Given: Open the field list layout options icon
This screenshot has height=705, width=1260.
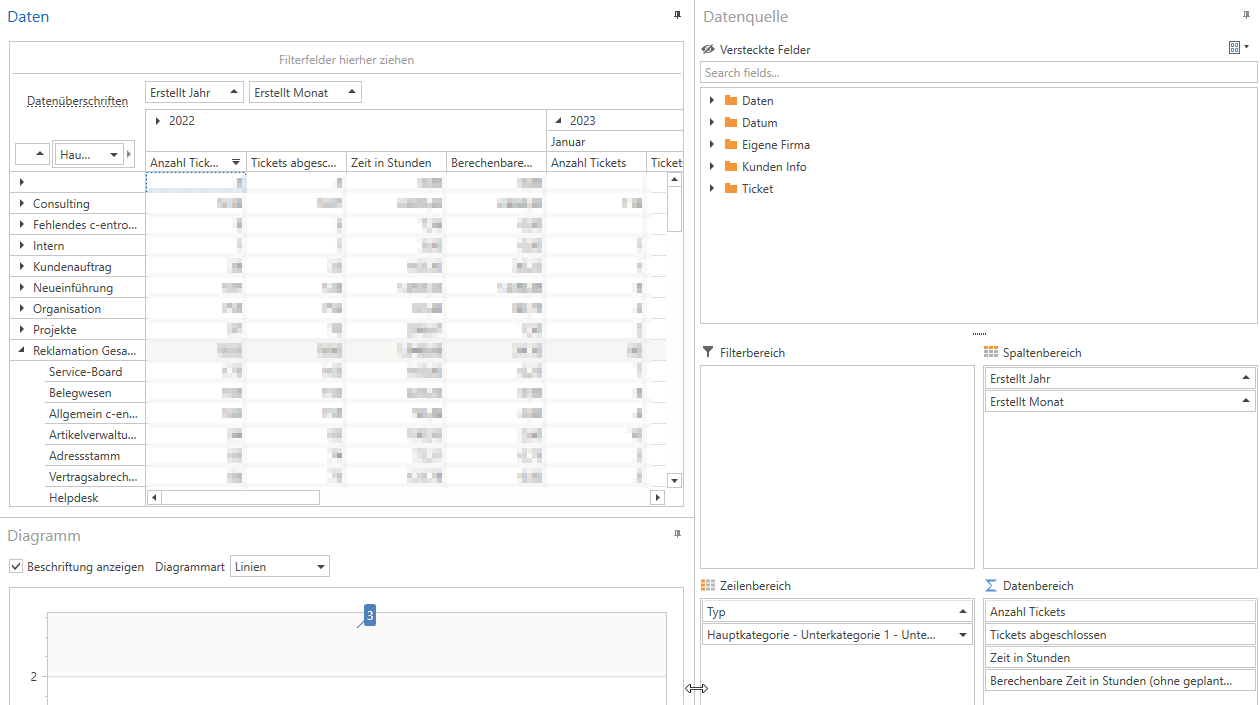Looking at the screenshot, I should coord(1238,47).
